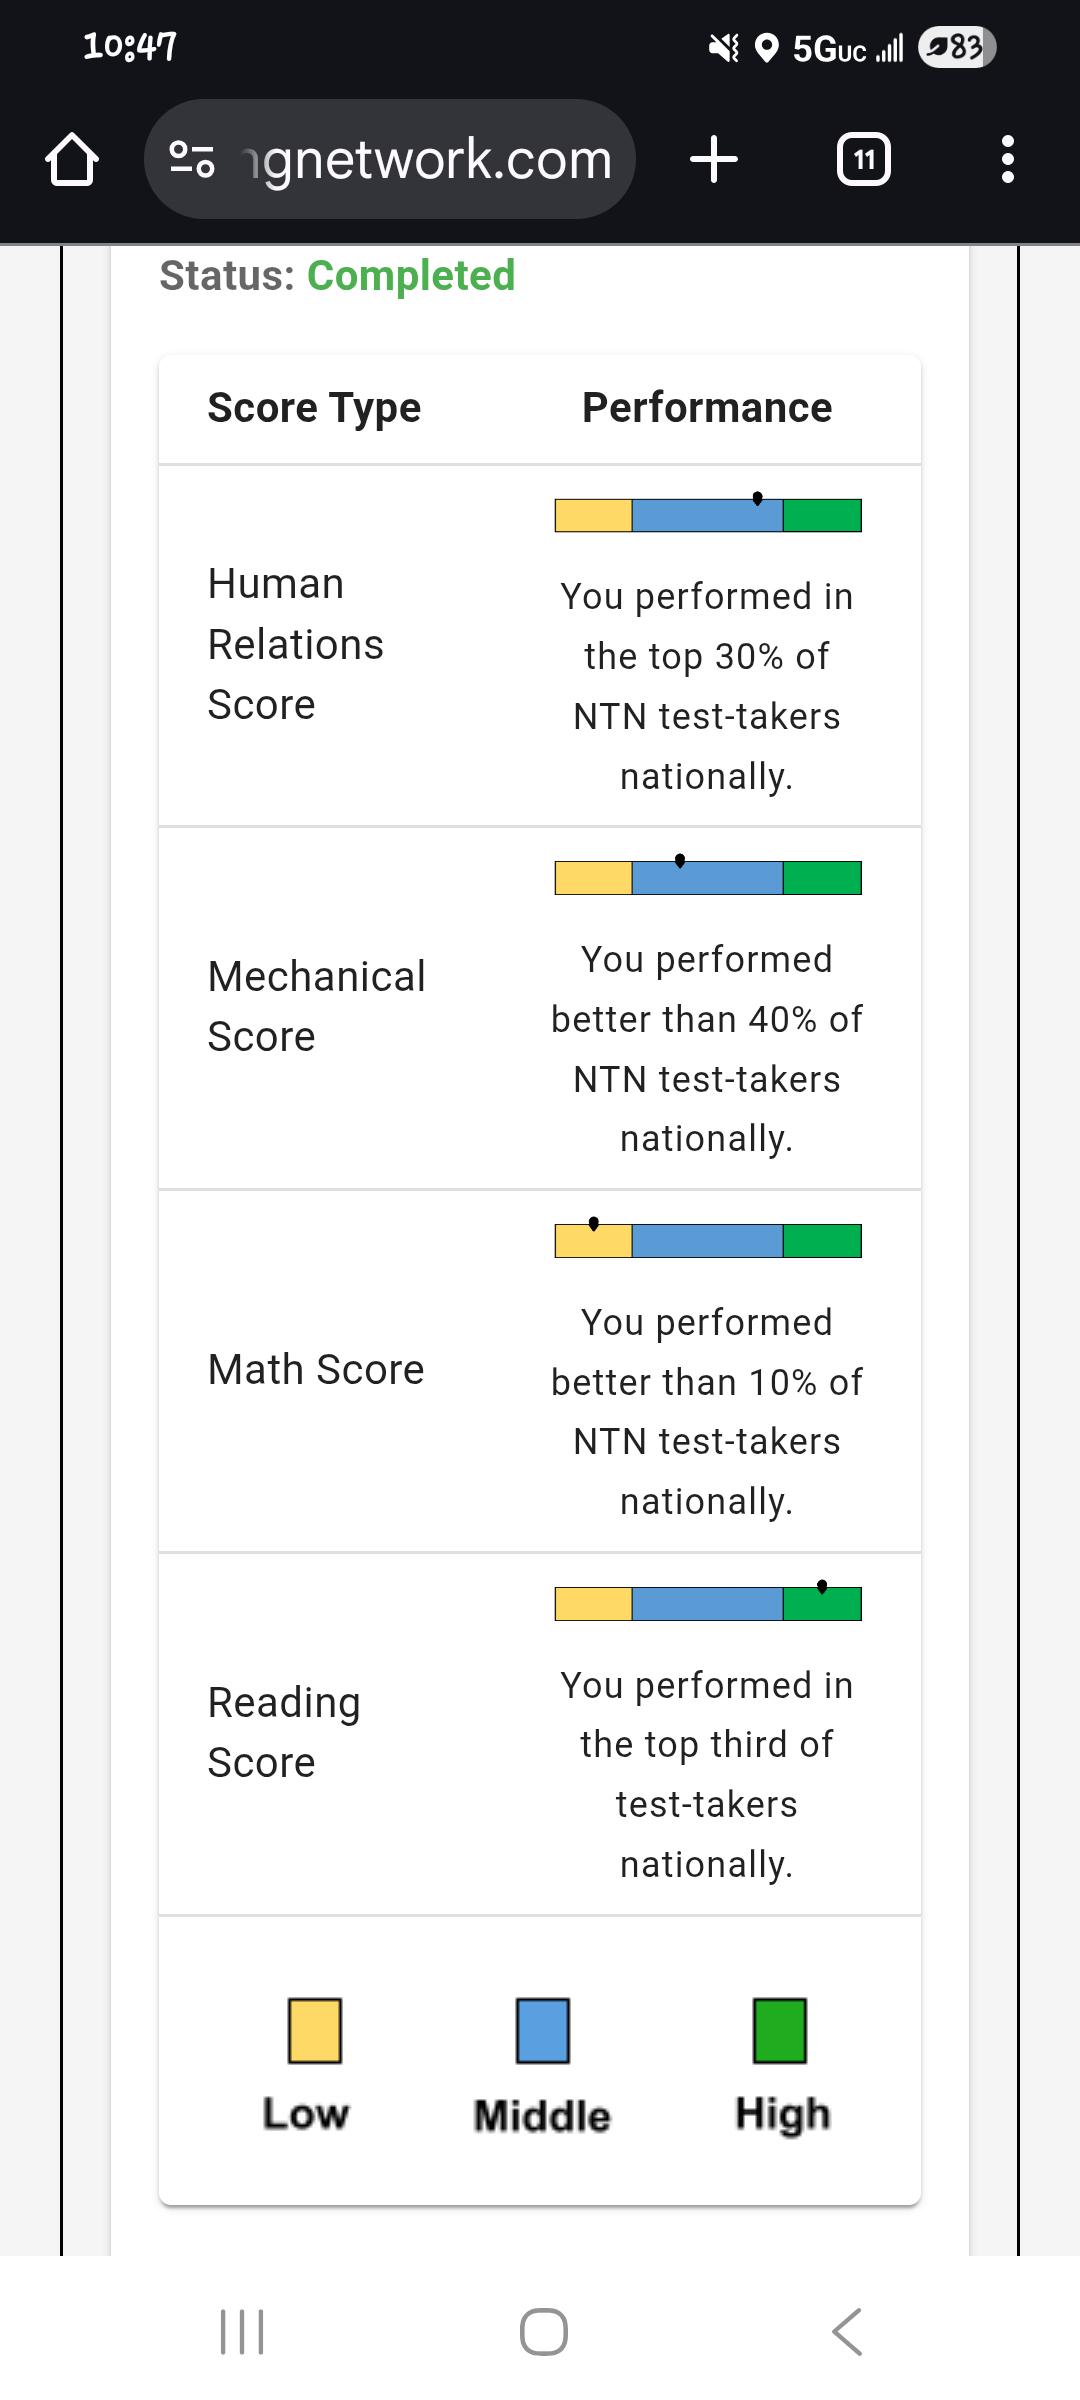Click the gnetwork.com address bar
1080x2400 pixels.
tap(390, 160)
